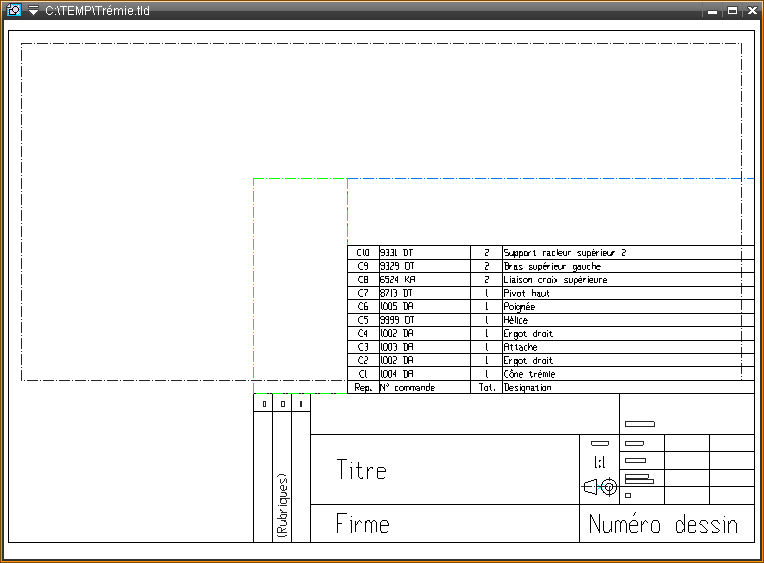Maximize the Trémie.tld drawing window
Viewport: 764px width, 563px height.
pyautogui.click(x=732, y=10)
